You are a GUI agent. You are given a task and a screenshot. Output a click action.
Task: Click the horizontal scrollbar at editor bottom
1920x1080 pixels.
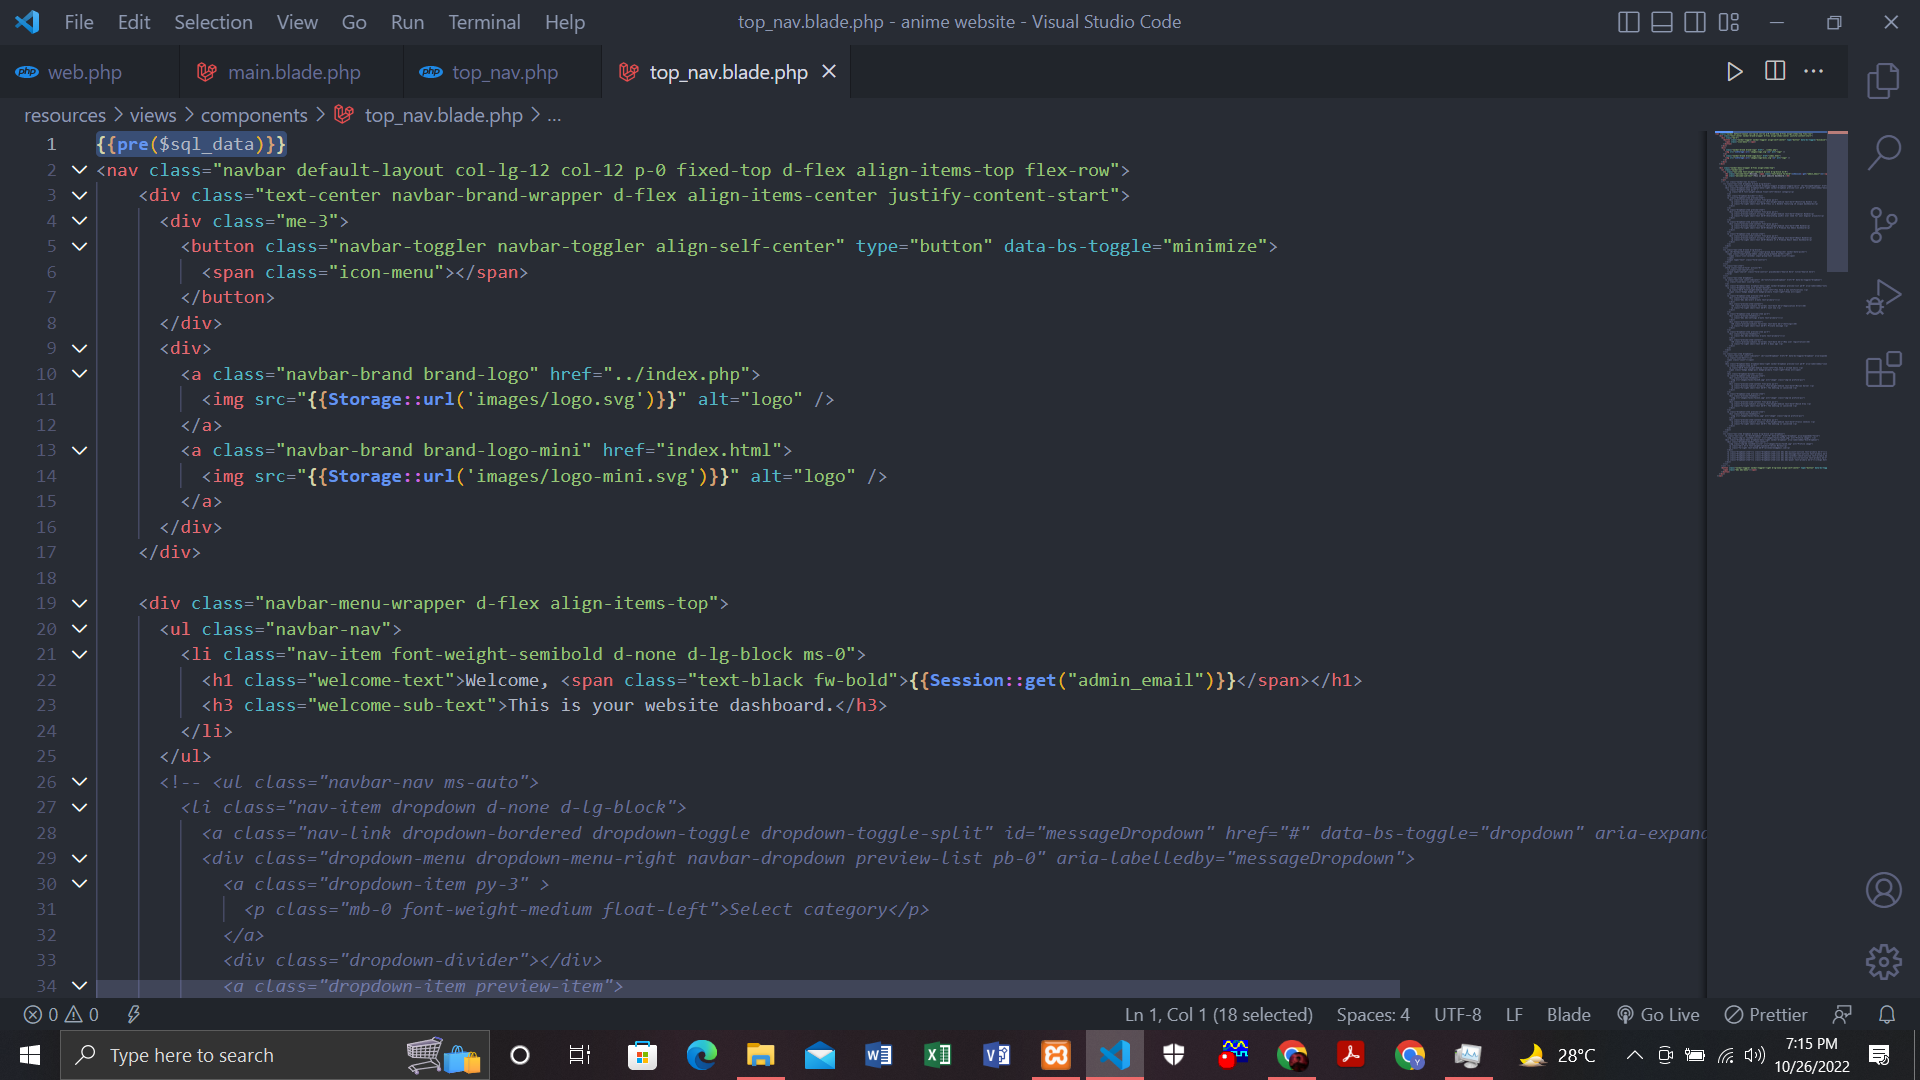(x=747, y=987)
